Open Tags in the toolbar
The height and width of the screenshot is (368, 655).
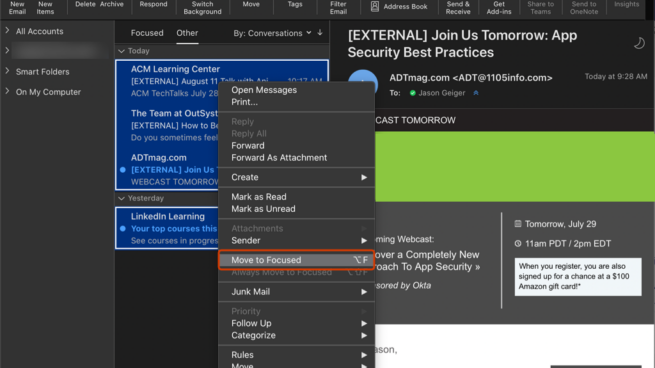[x=295, y=4]
